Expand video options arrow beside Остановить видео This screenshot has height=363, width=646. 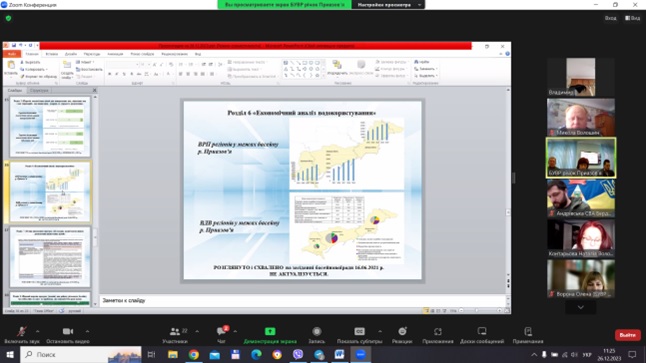[x=87, y=331]
